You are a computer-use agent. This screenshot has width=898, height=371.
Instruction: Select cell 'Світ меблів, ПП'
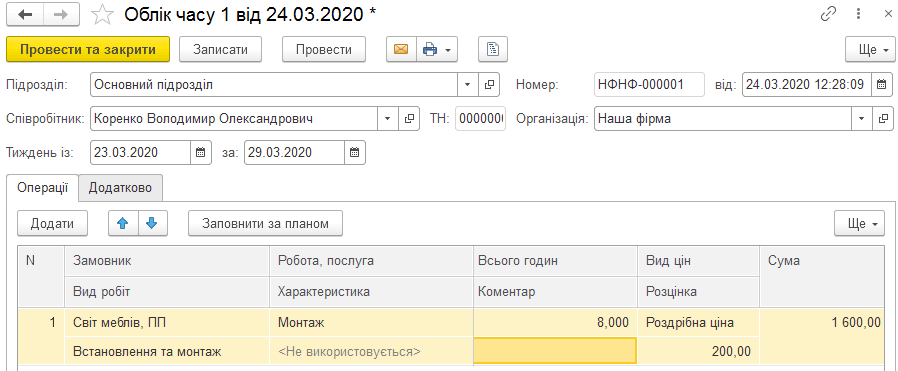[167, 323]
